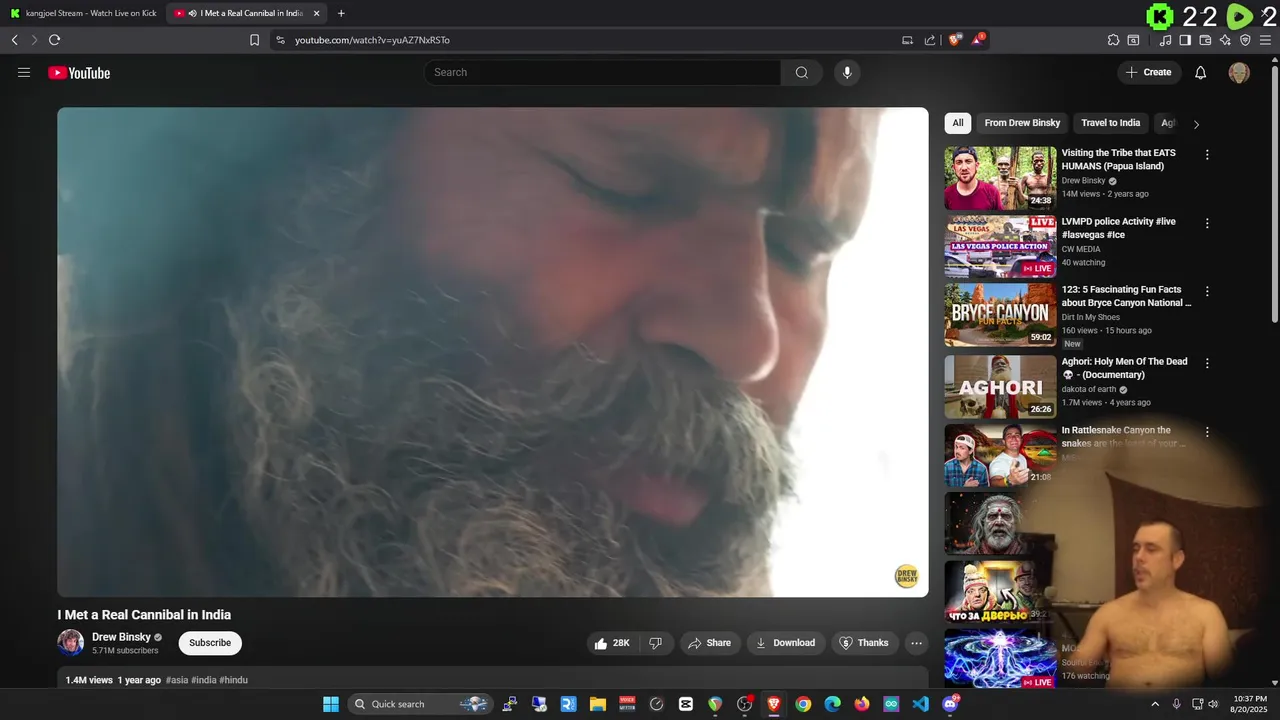Click the search magnifier button
This screenshot has height=720, width=1280.
coord(802,72)
